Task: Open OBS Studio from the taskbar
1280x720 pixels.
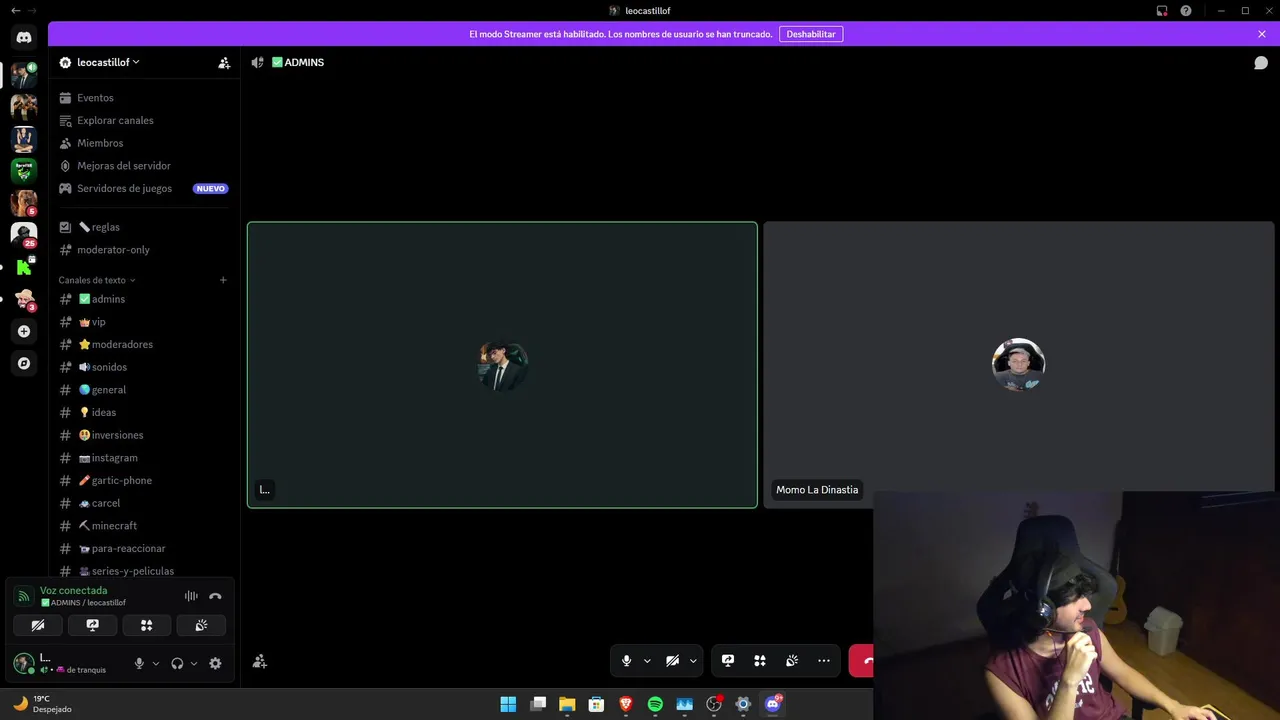Action: pyautogui.click(x=714, y=704)
